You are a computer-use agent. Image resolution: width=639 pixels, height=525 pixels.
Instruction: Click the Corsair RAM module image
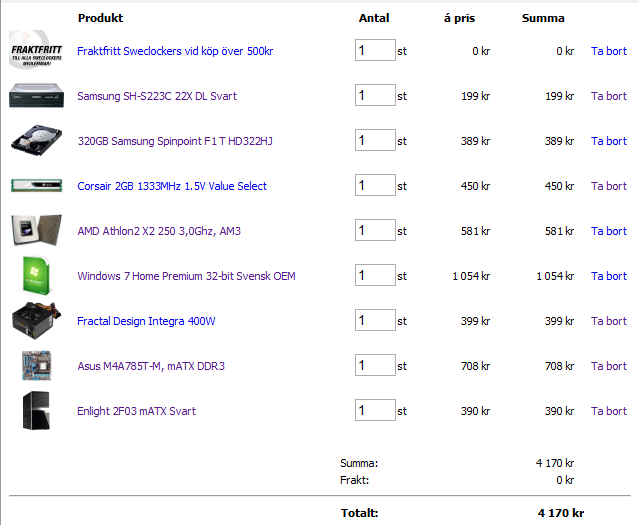pos(36,186)
